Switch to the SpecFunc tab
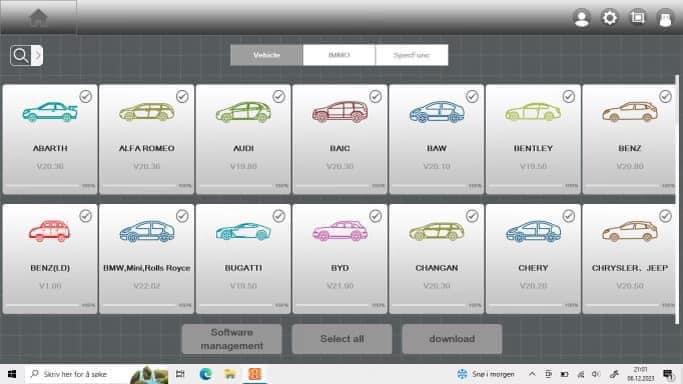This screenshot has height=384, width=683. click(x=412, y=55)
